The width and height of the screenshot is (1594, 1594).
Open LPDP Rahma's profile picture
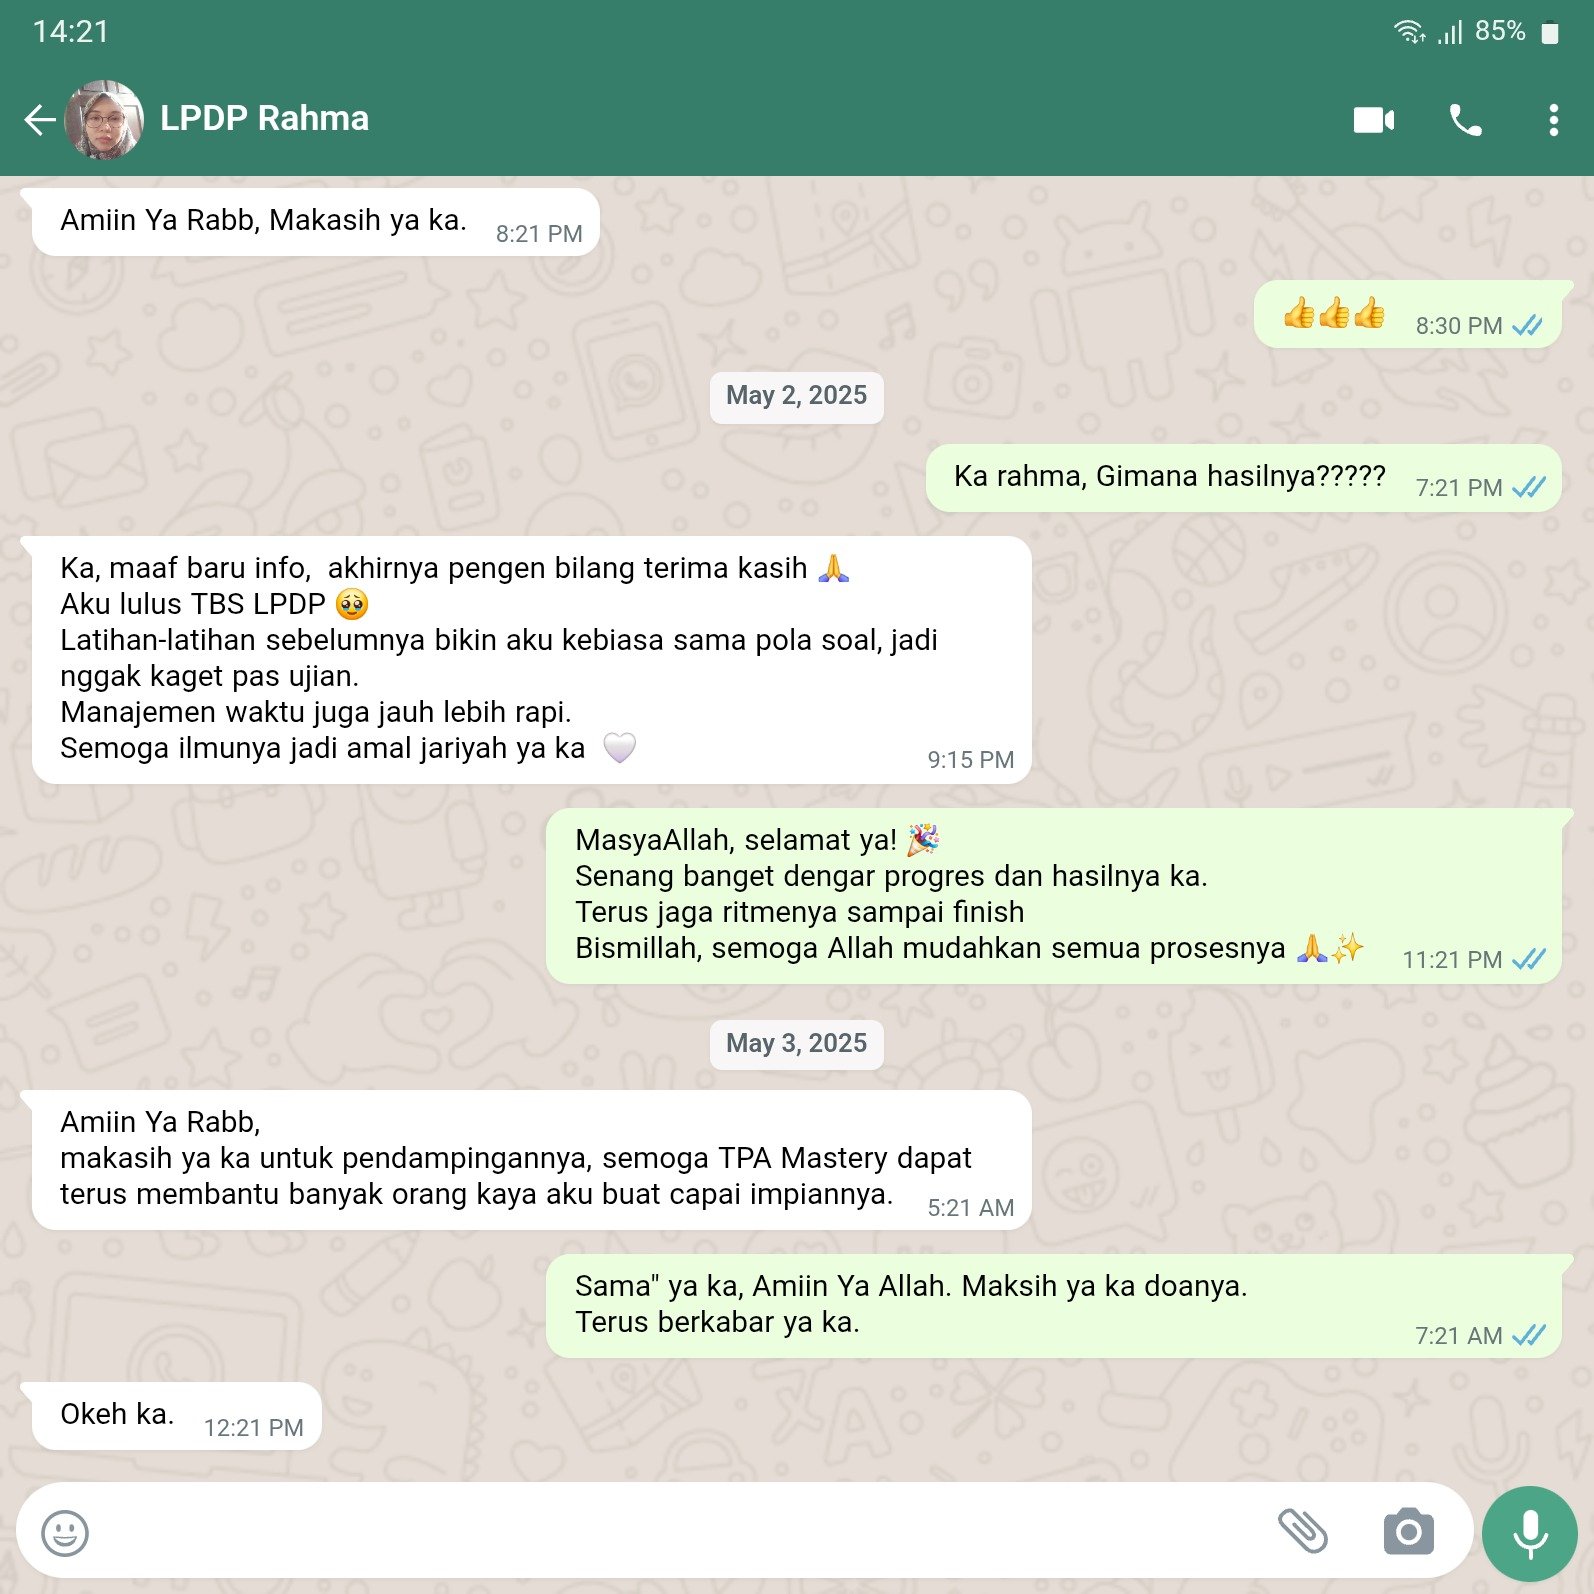[104, 120]
